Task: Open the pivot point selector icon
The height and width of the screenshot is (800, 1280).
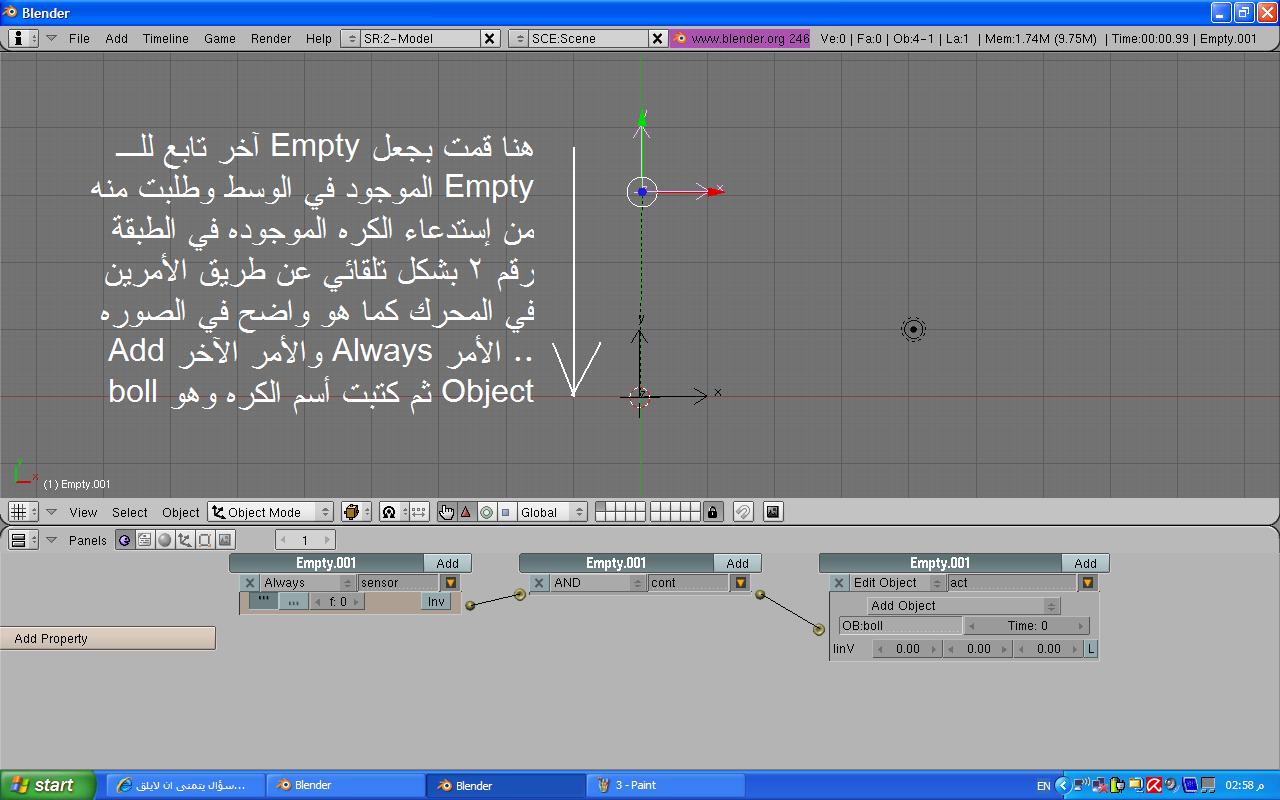Action: [x=394, y=512]
